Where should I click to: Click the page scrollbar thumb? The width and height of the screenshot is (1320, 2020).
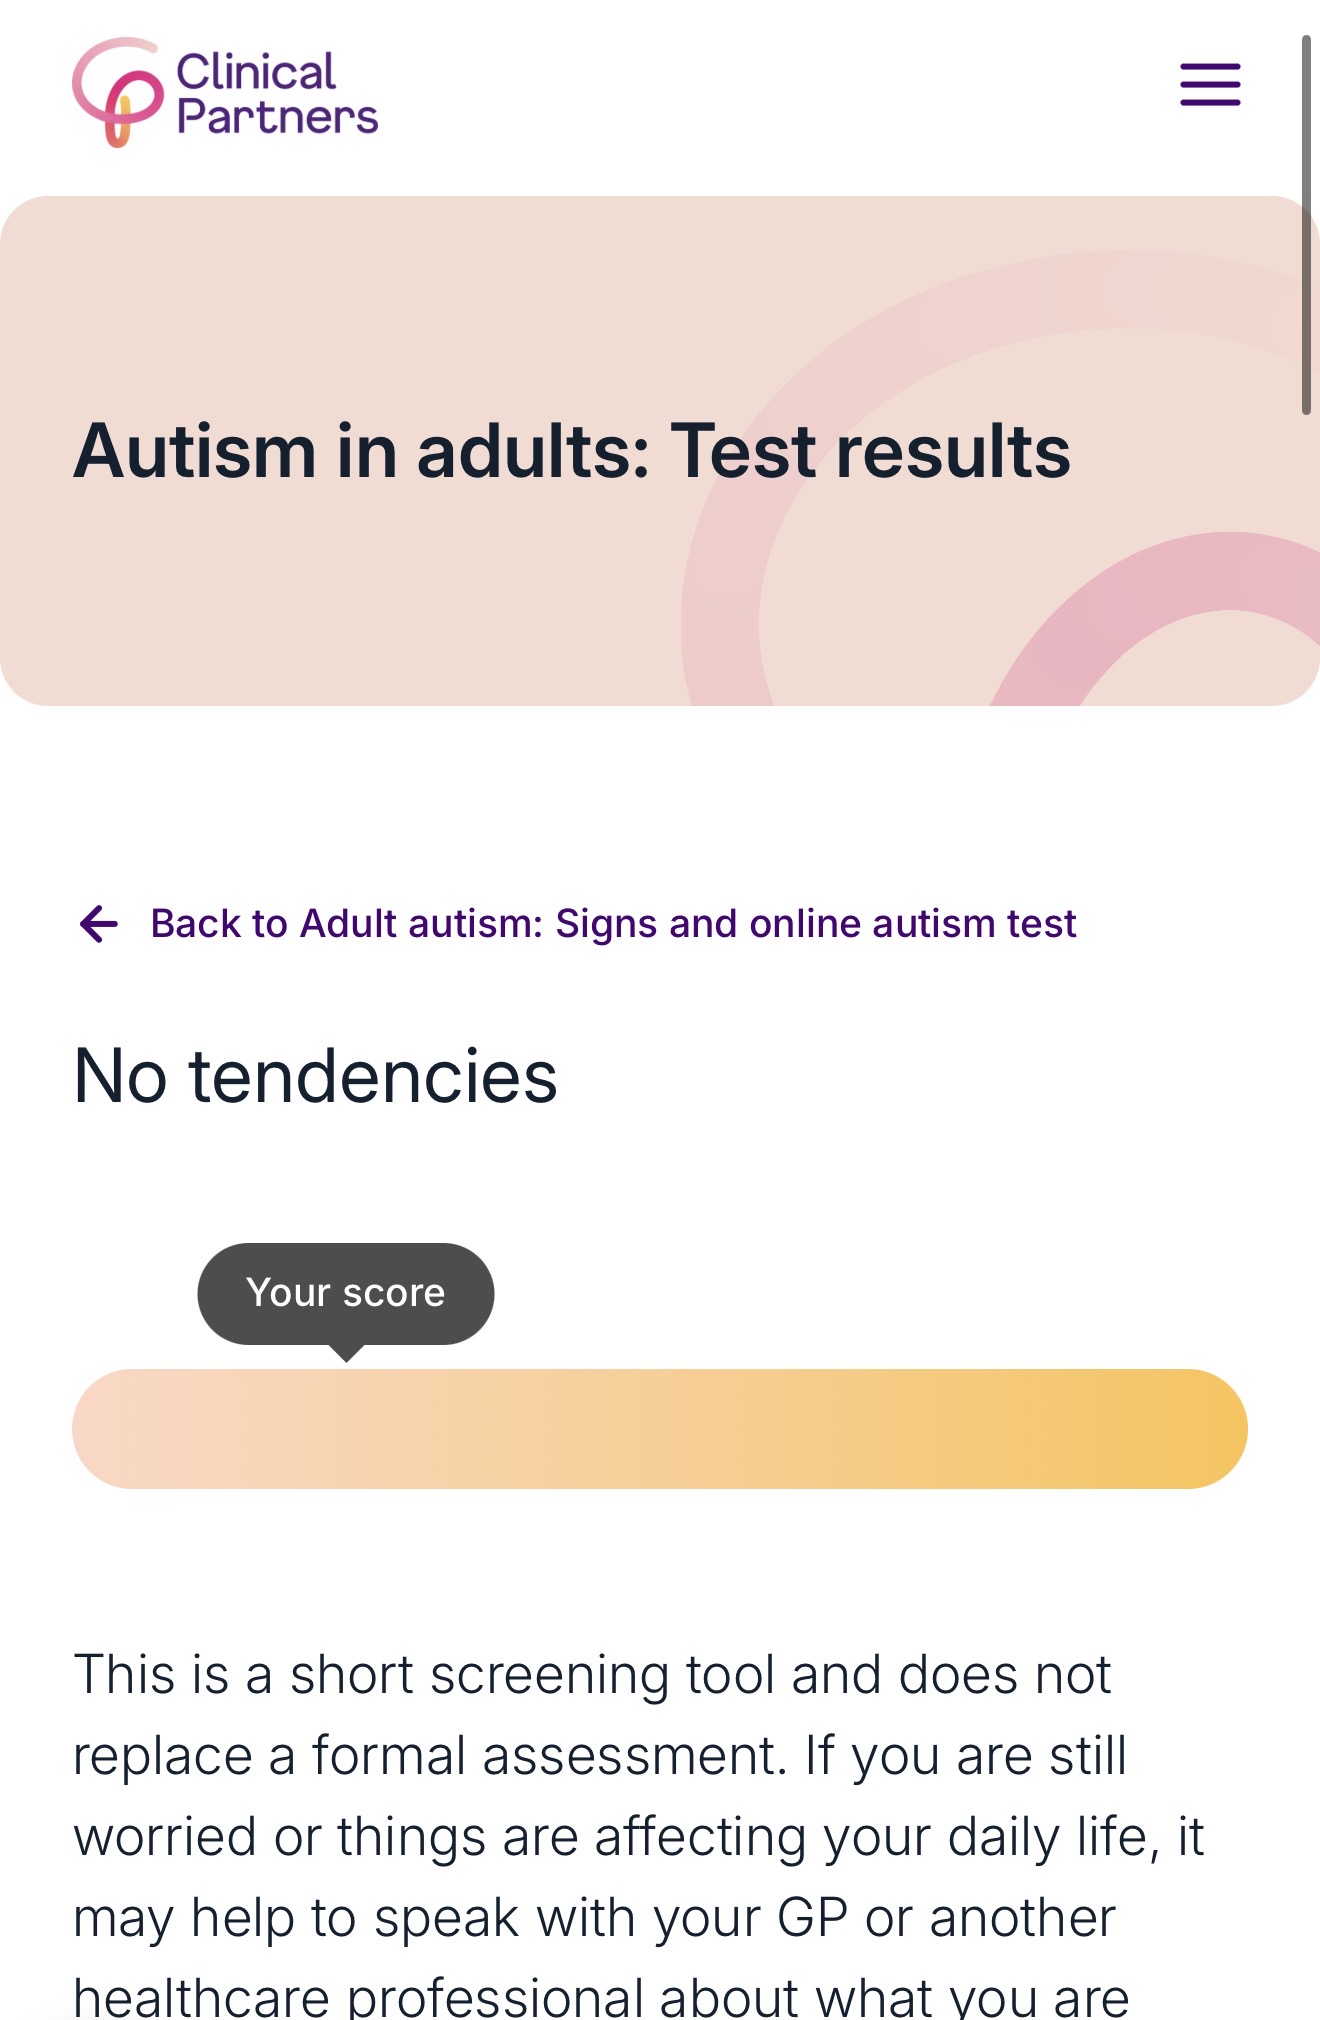(x=1306, y=225)
